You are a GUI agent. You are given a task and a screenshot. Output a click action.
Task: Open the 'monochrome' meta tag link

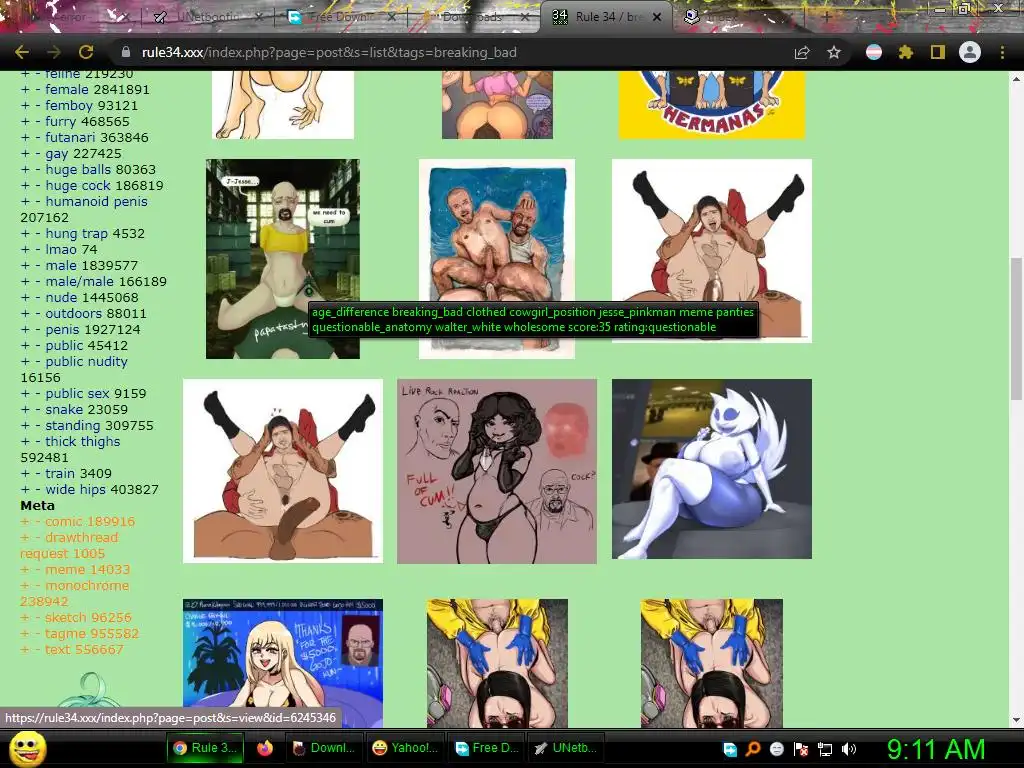click(x=87, y=585)
